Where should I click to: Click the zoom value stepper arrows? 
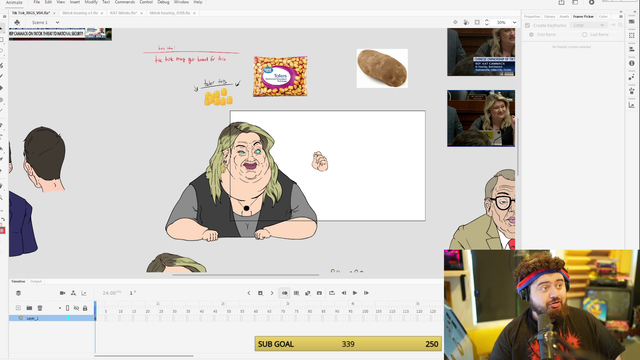[x=487, y=22]
